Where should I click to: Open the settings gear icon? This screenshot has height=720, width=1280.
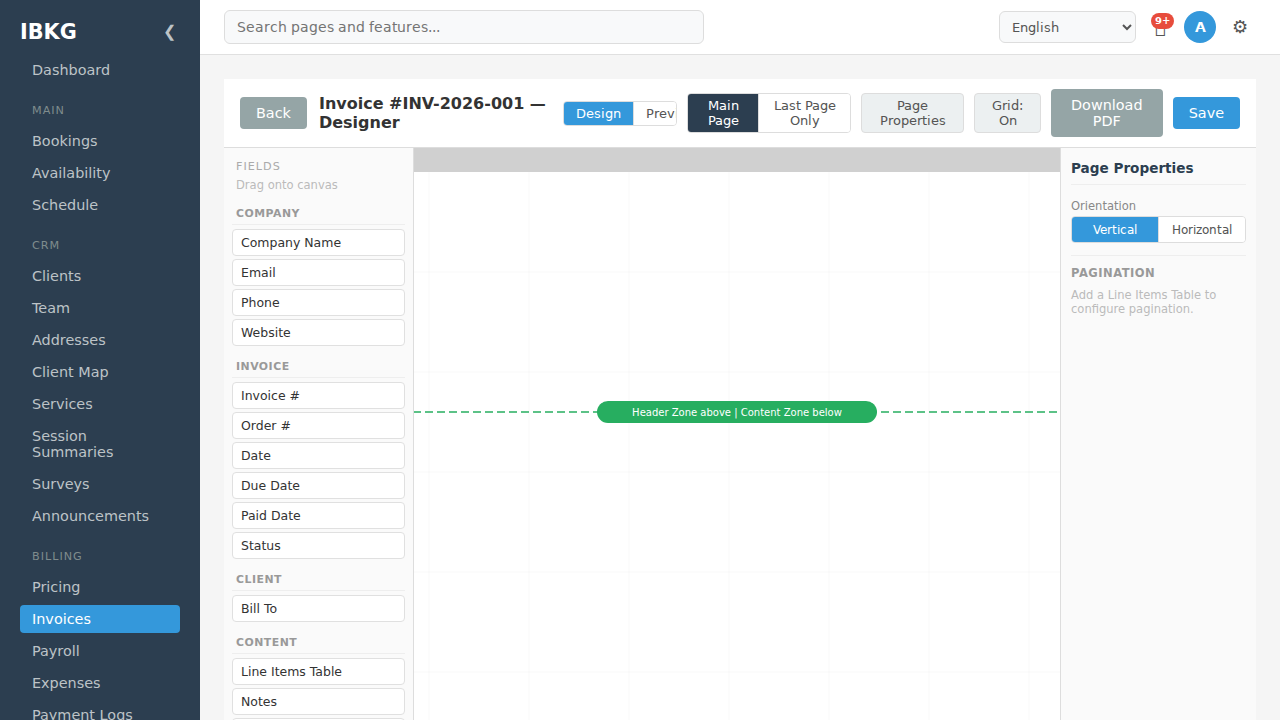pos(1240,27)
